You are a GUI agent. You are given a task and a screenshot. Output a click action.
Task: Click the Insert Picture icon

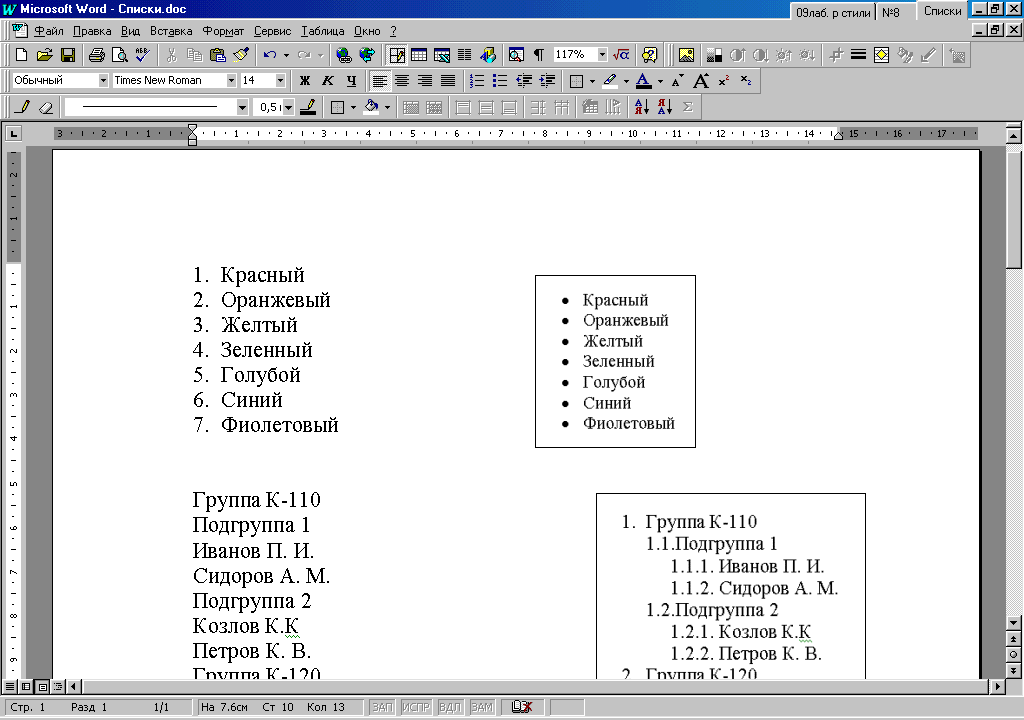point(686,55)
